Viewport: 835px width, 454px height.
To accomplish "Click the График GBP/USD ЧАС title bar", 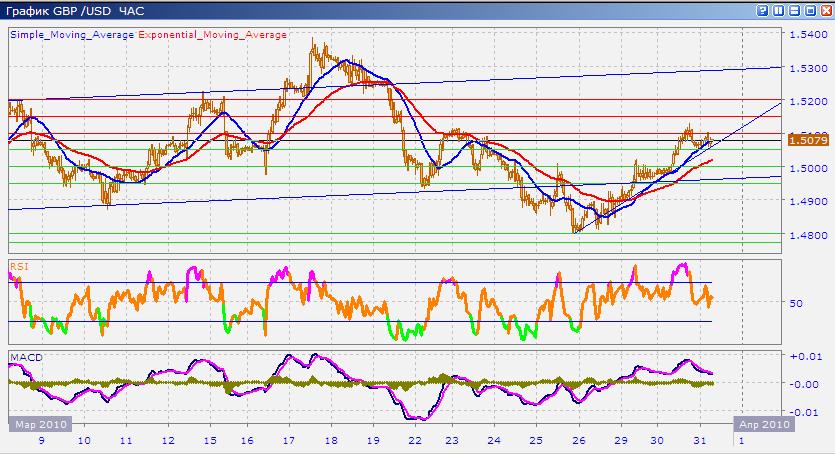I will coord(75,11).
